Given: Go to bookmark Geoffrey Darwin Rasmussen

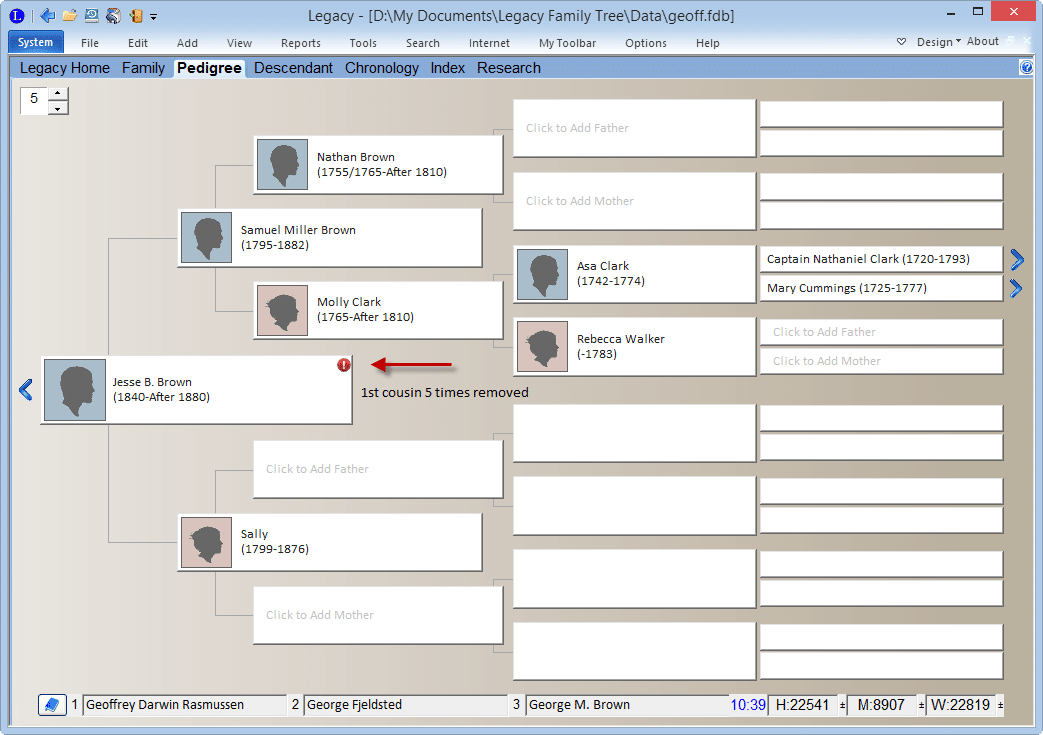Looking at the screenshot, I should point(184,704).
